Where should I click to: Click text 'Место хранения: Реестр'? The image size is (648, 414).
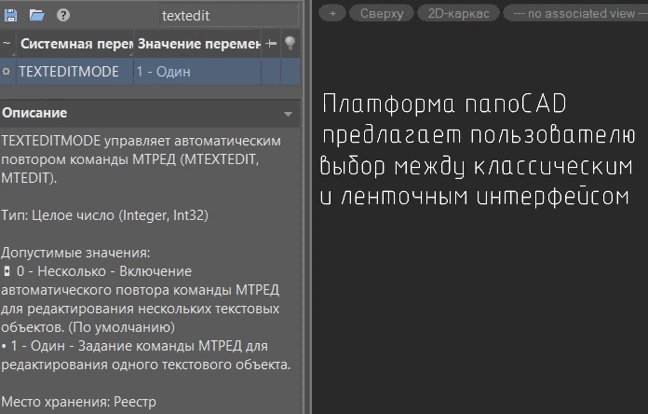click(x=79, y=402)
